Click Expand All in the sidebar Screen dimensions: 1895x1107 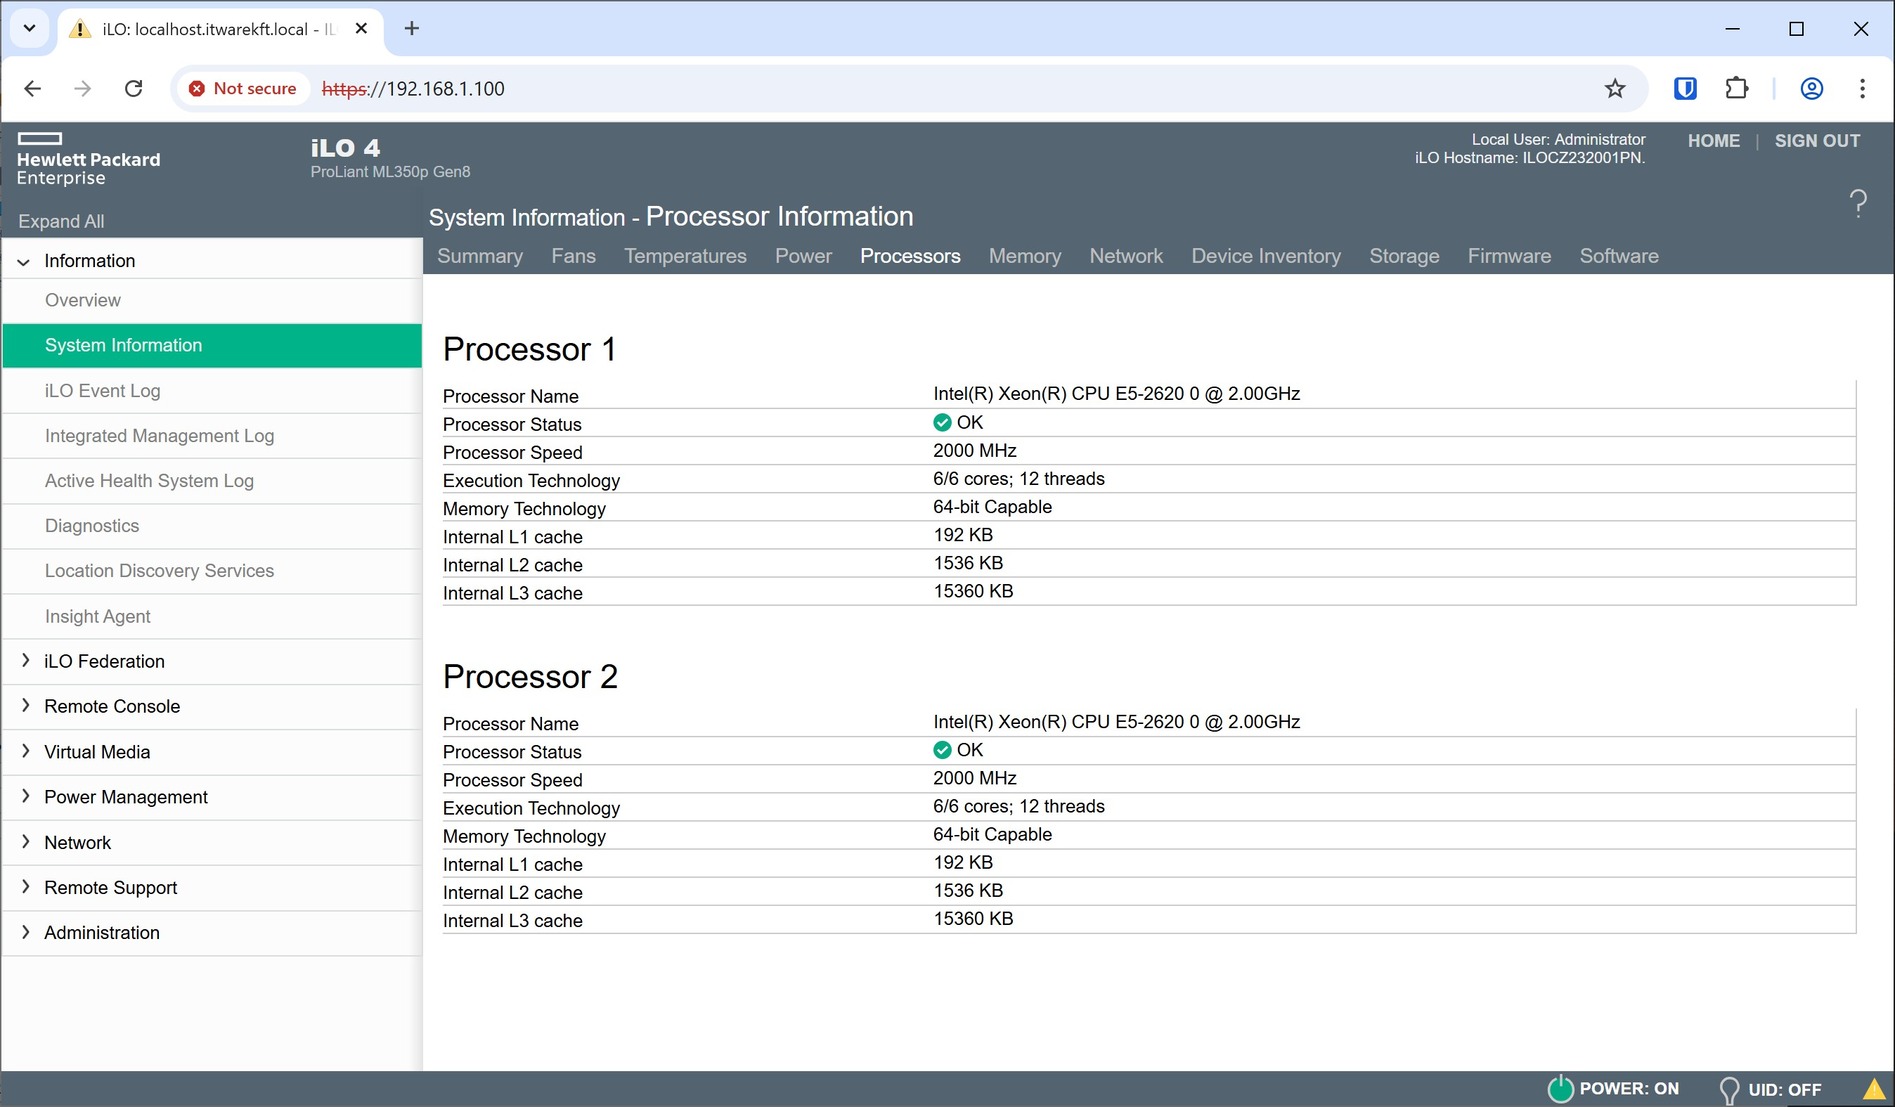click(x=61, y=221)
